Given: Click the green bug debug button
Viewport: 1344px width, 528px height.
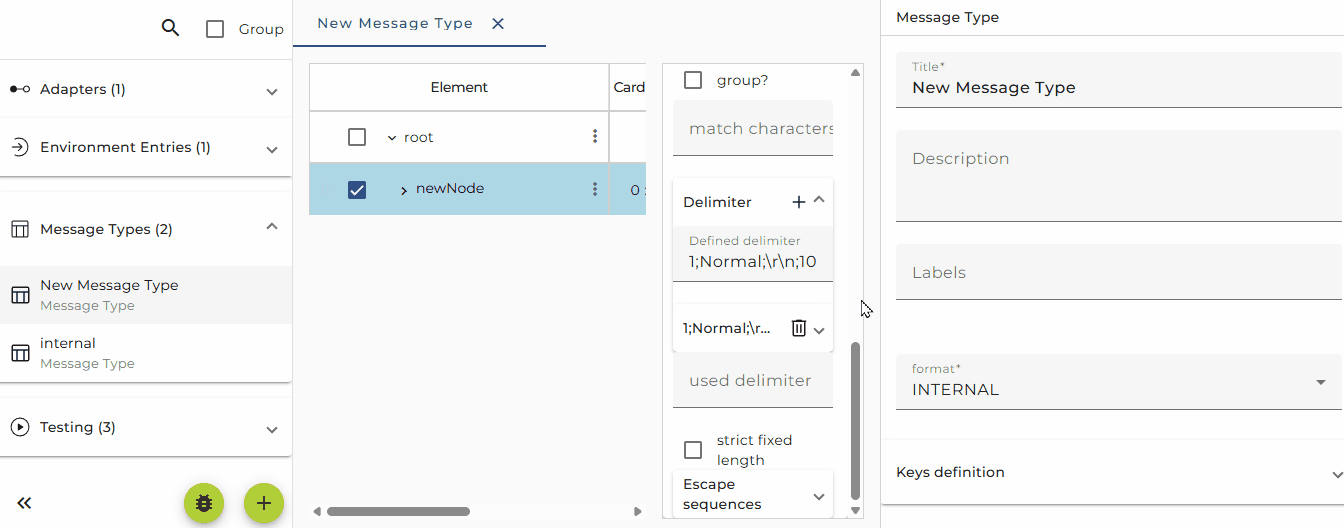Looking at the screenshot, I should coord(204,503).
